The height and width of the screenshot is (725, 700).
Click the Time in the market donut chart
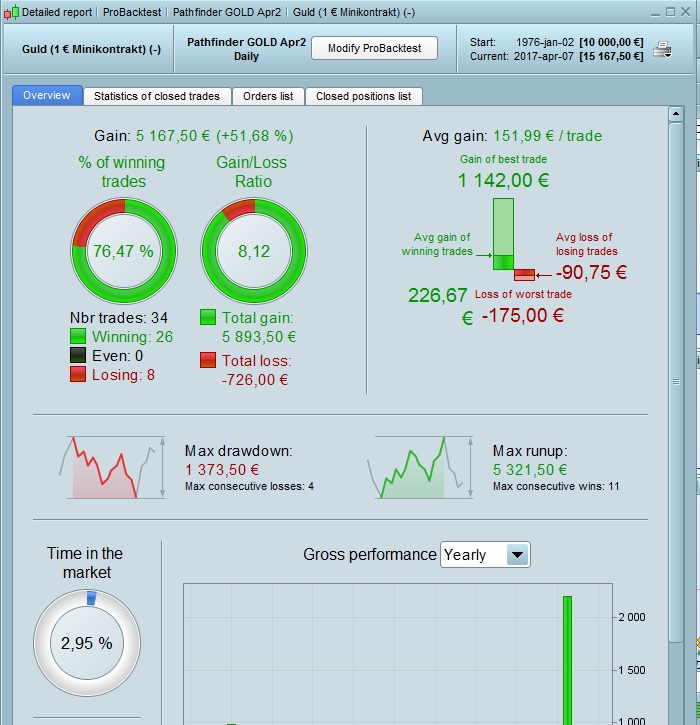click(87, 643)
